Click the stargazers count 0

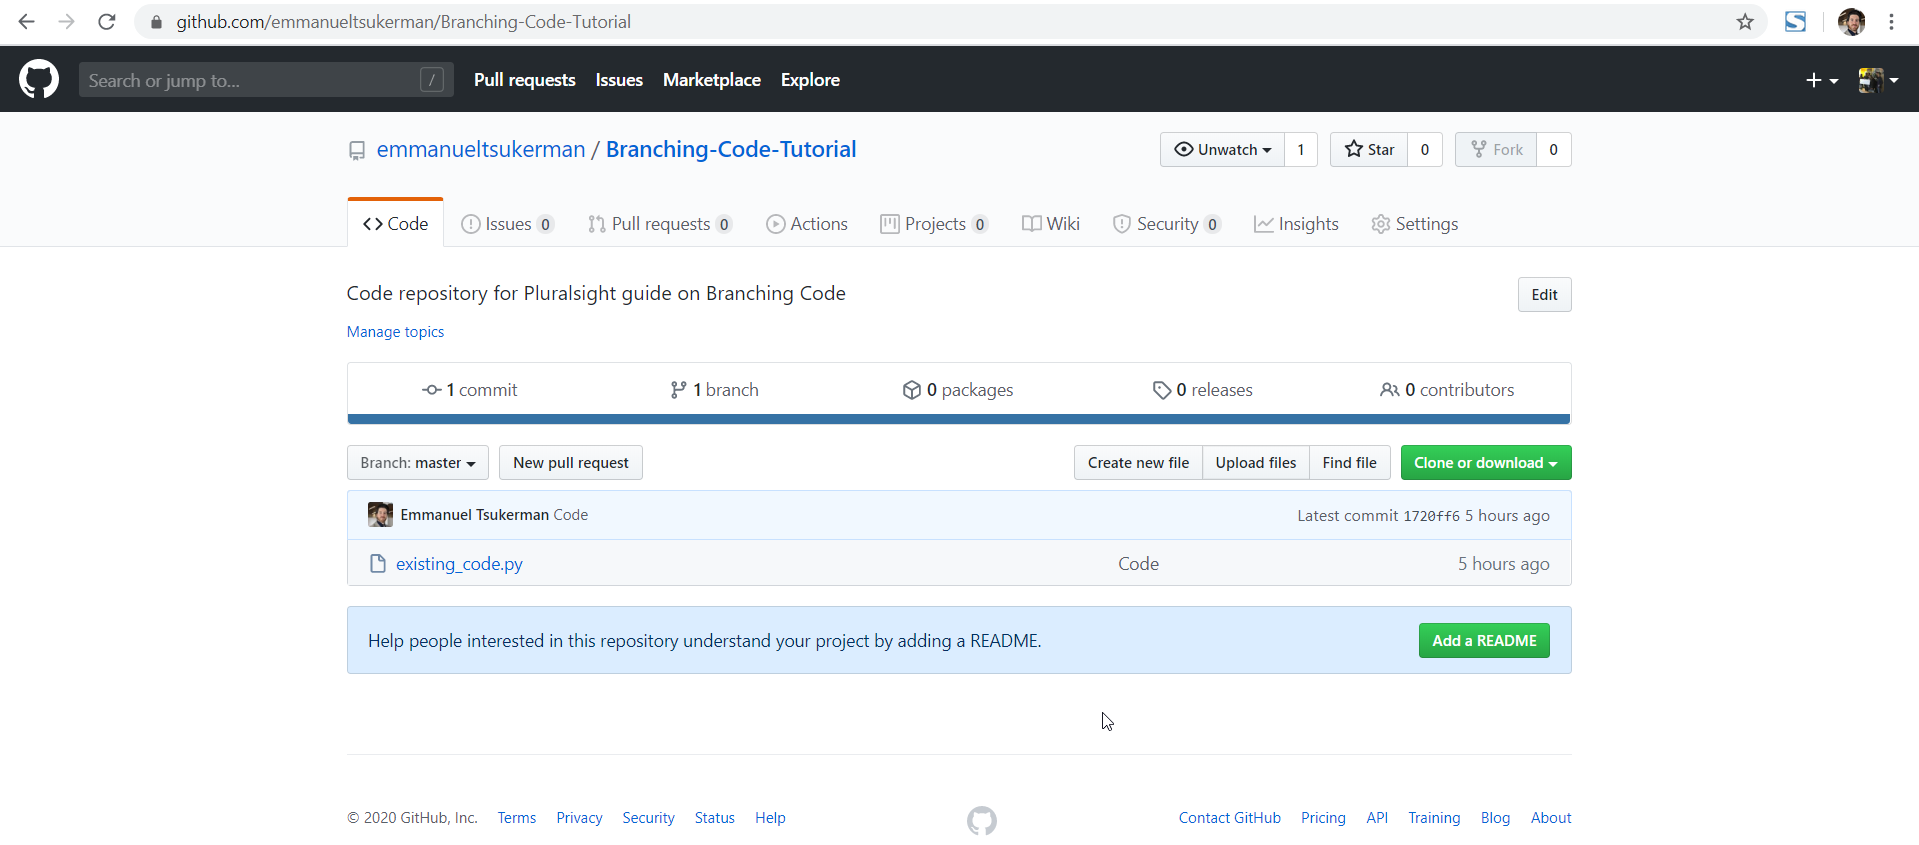tap(1425, 150)
